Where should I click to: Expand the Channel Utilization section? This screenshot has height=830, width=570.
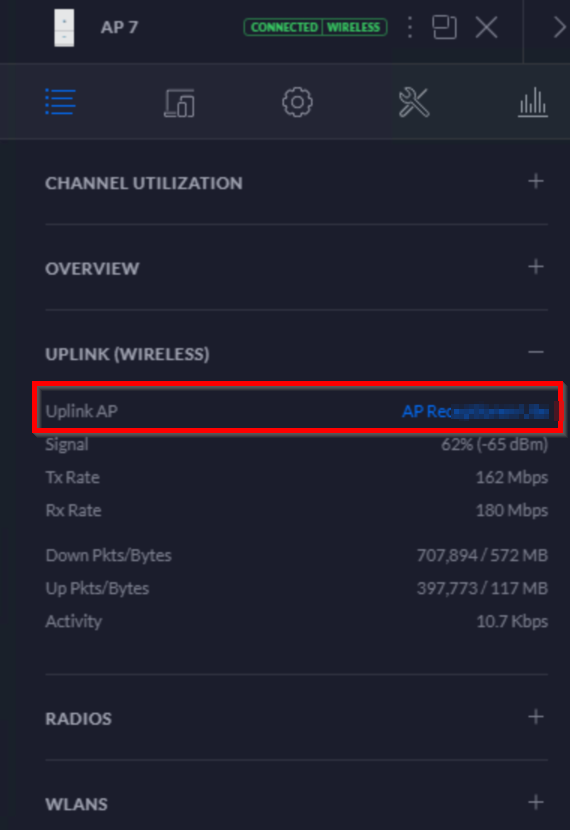point(536,181)
